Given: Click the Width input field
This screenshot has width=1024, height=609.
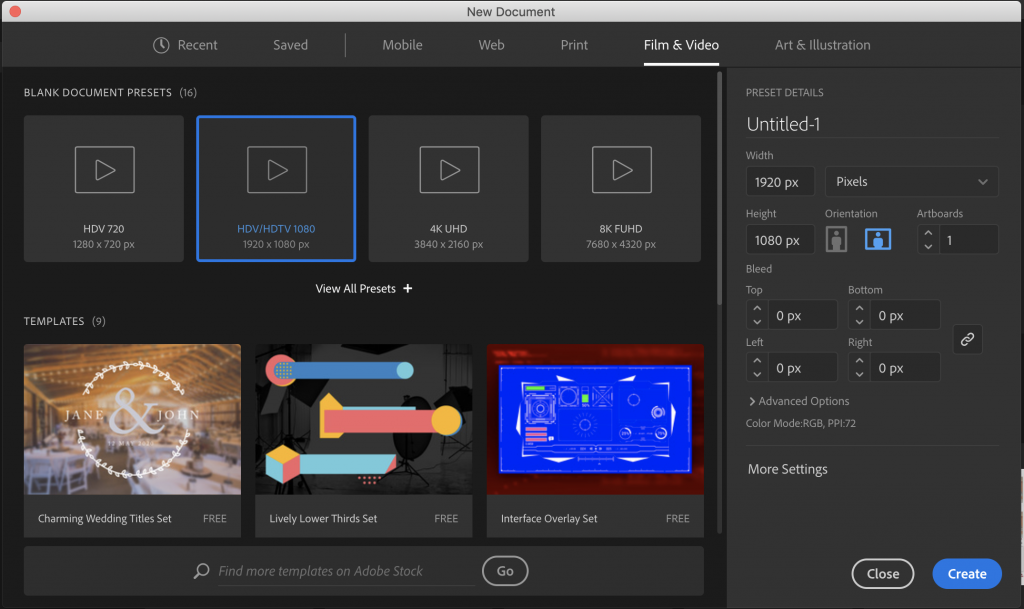Looking at the screenshot, I should click(779, 182).
